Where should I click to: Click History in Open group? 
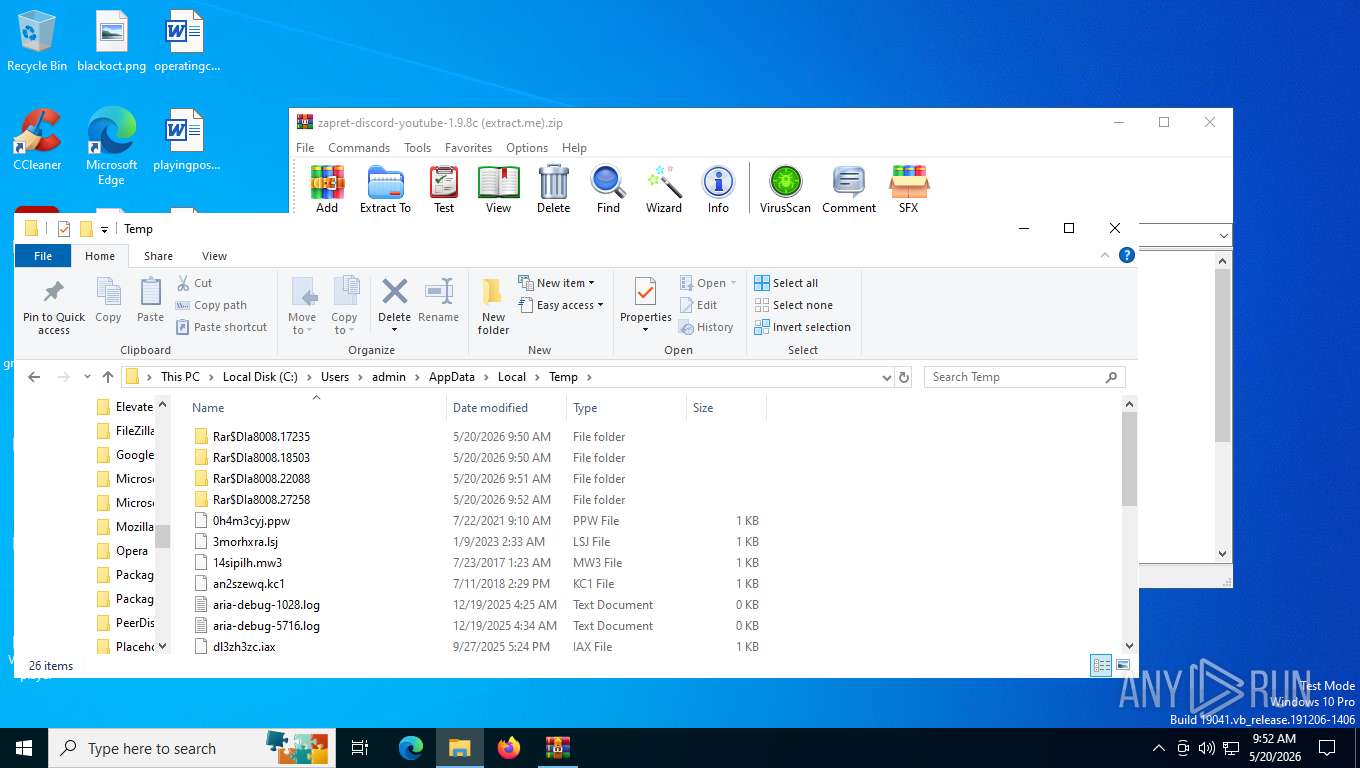(706, 327)
